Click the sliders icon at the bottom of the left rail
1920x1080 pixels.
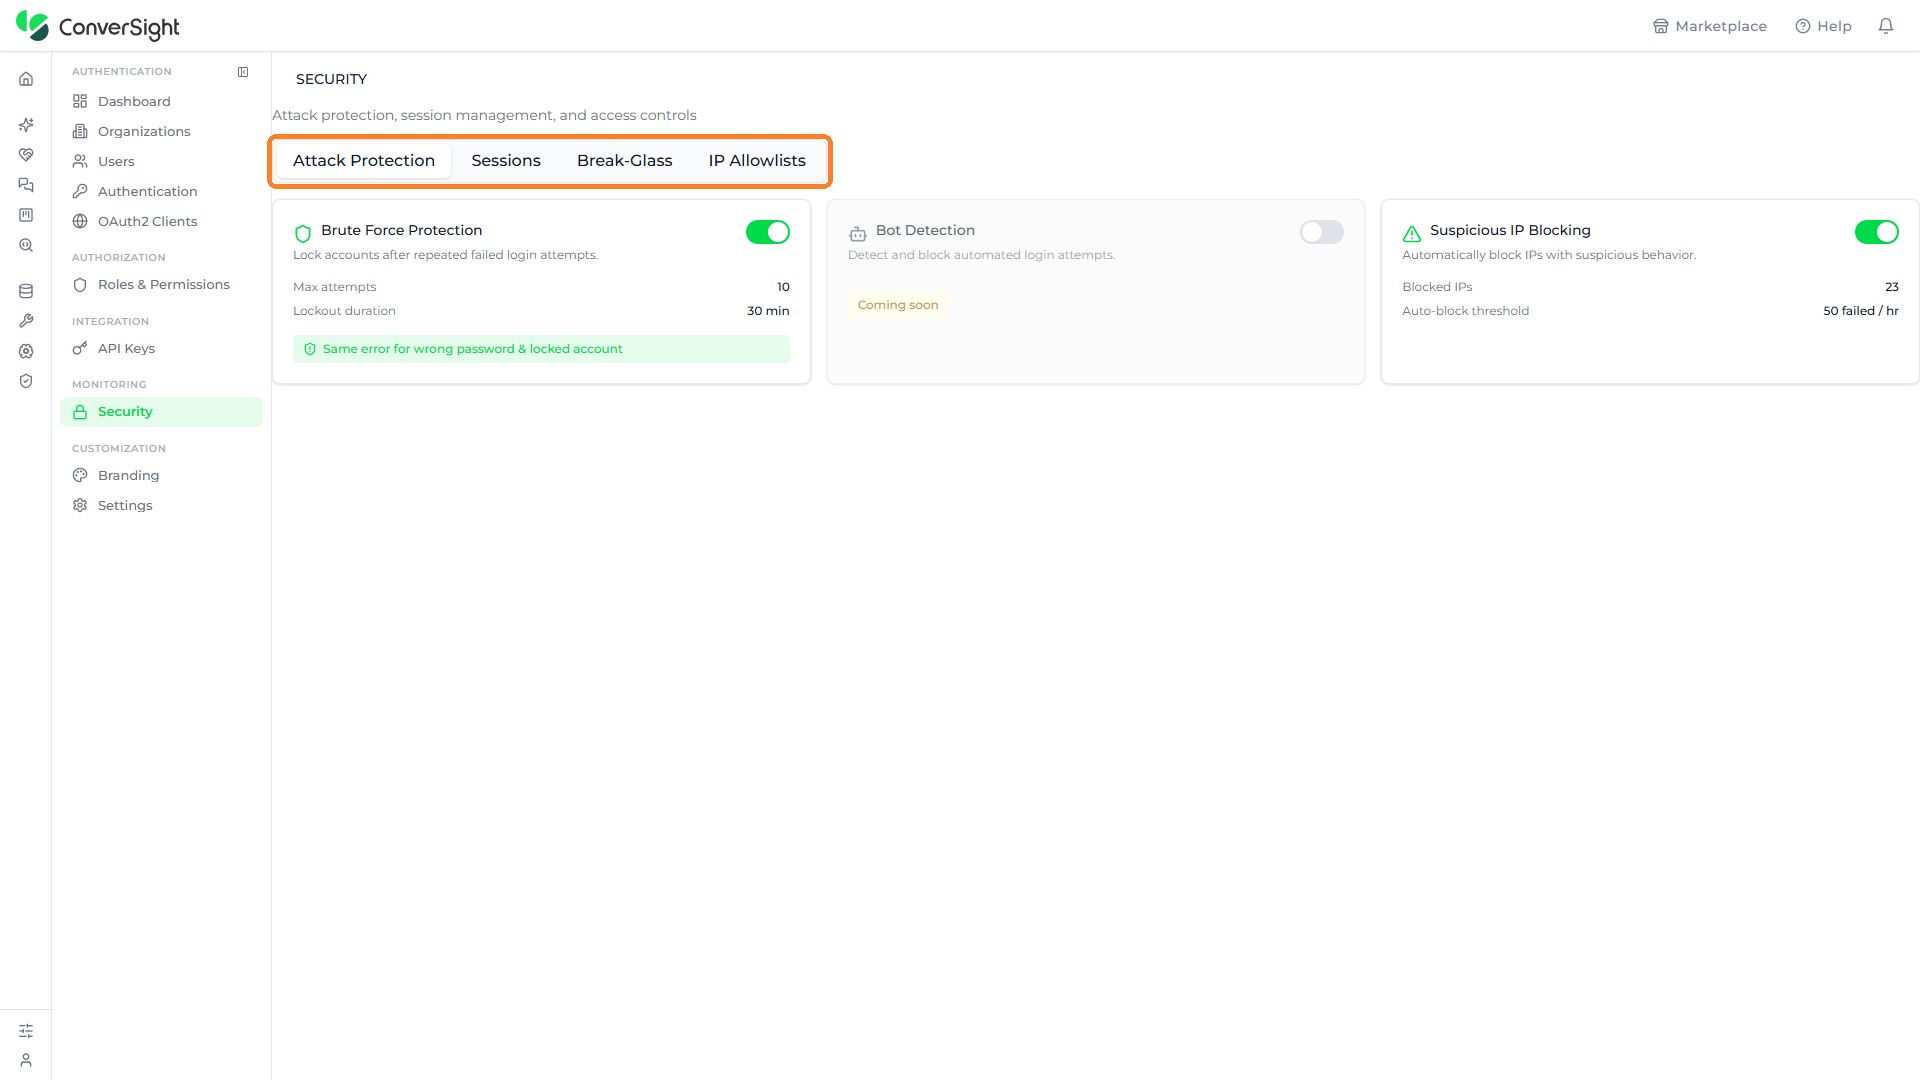tap(26, 1031)
